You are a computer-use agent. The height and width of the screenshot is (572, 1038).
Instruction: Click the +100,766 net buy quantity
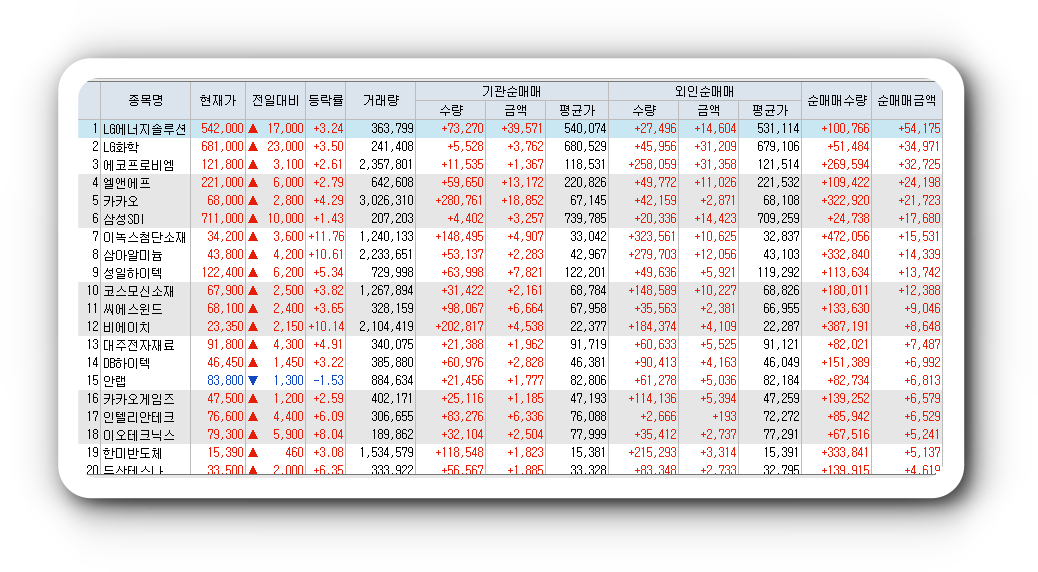coord(845,128)
